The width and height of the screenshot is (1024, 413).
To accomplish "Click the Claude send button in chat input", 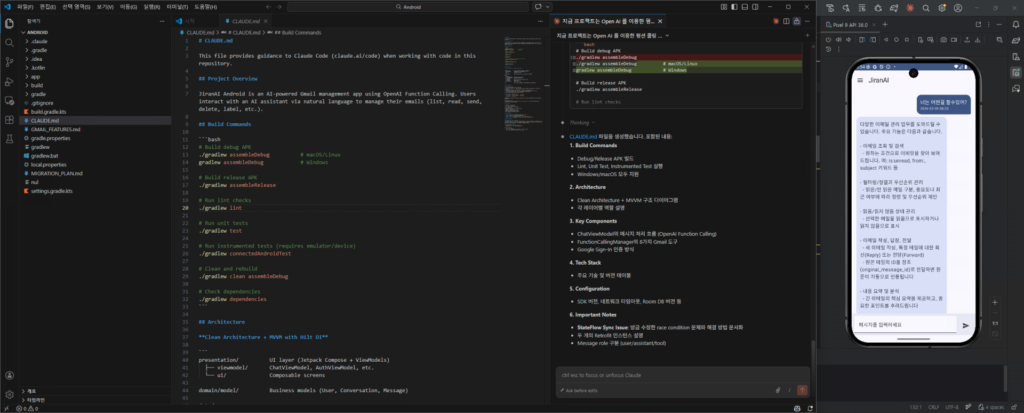I will [801, 390].
